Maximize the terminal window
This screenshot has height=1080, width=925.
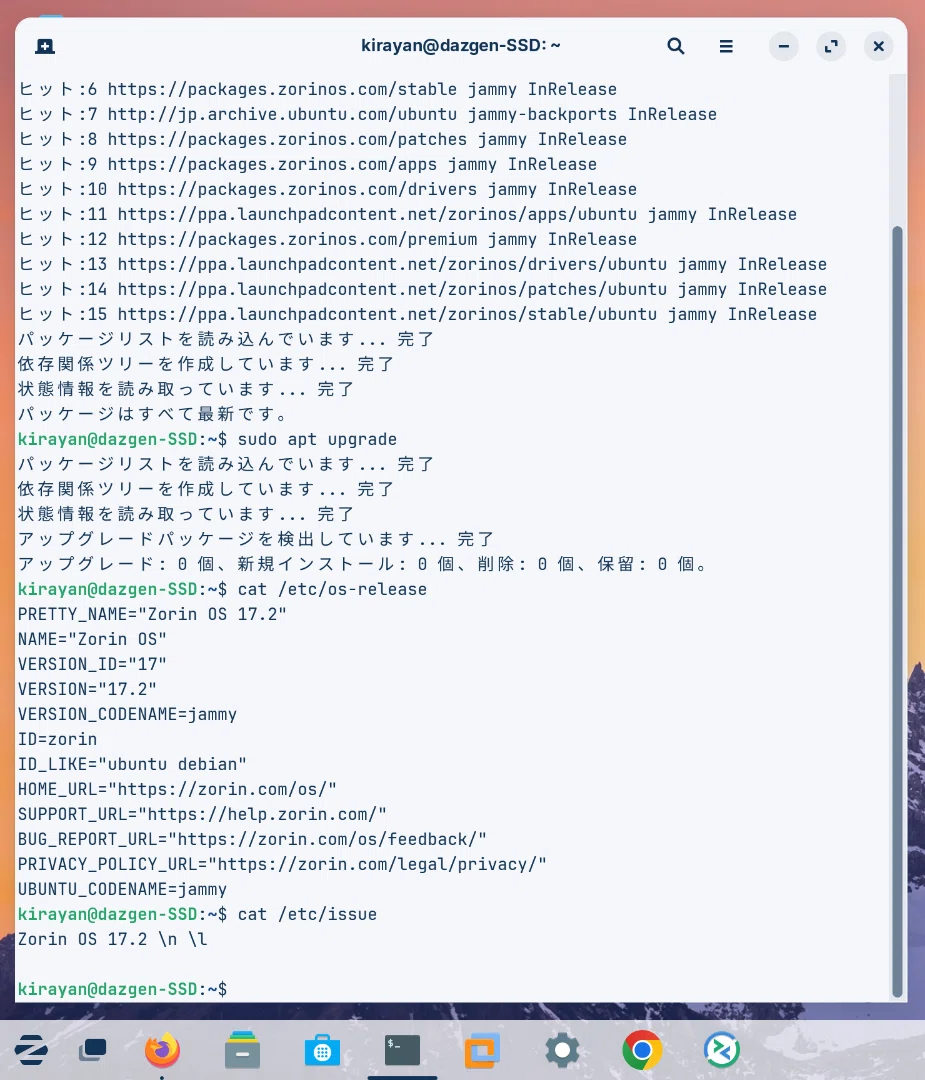click(831, 46)
